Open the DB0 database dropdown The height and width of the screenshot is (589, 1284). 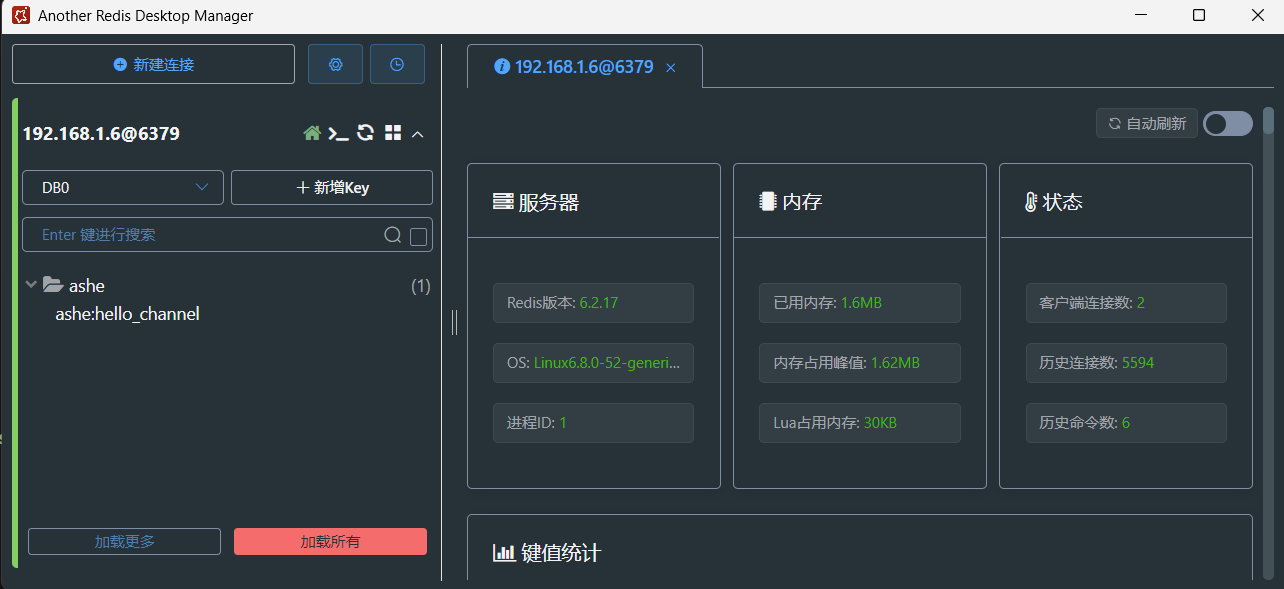123,187
